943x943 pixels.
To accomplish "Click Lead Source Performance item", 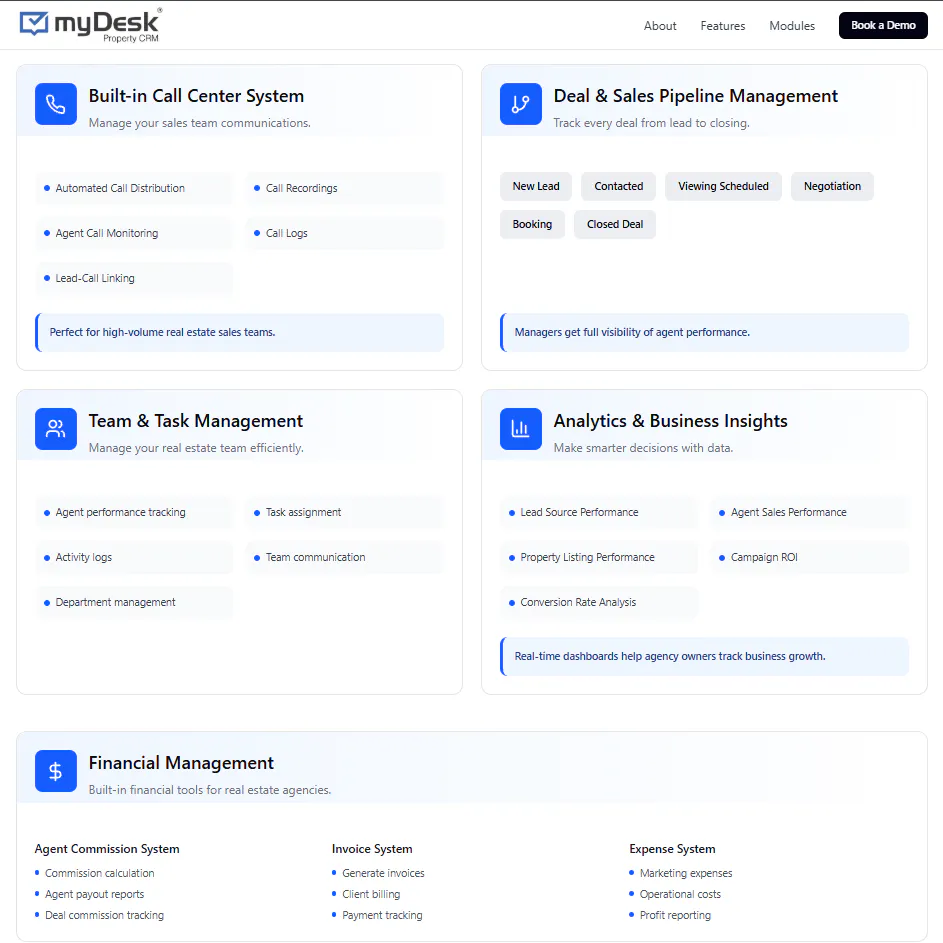I will tap(599, 512).
